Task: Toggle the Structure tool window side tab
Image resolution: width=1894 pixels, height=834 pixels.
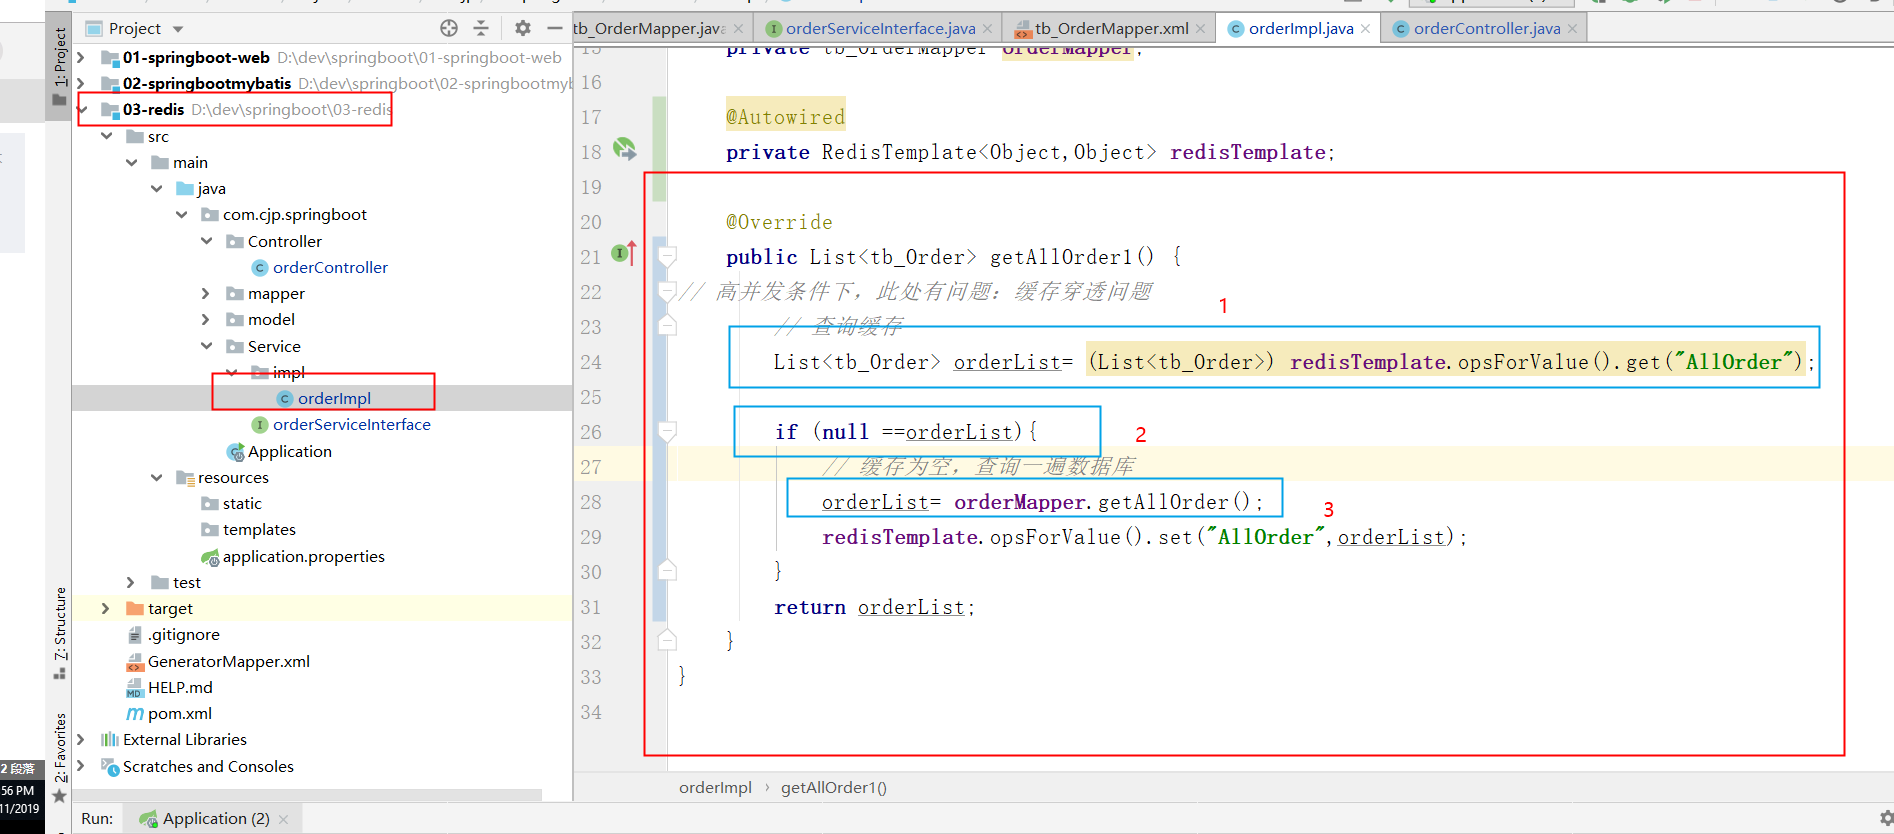Action: click(x=60, y=633)
